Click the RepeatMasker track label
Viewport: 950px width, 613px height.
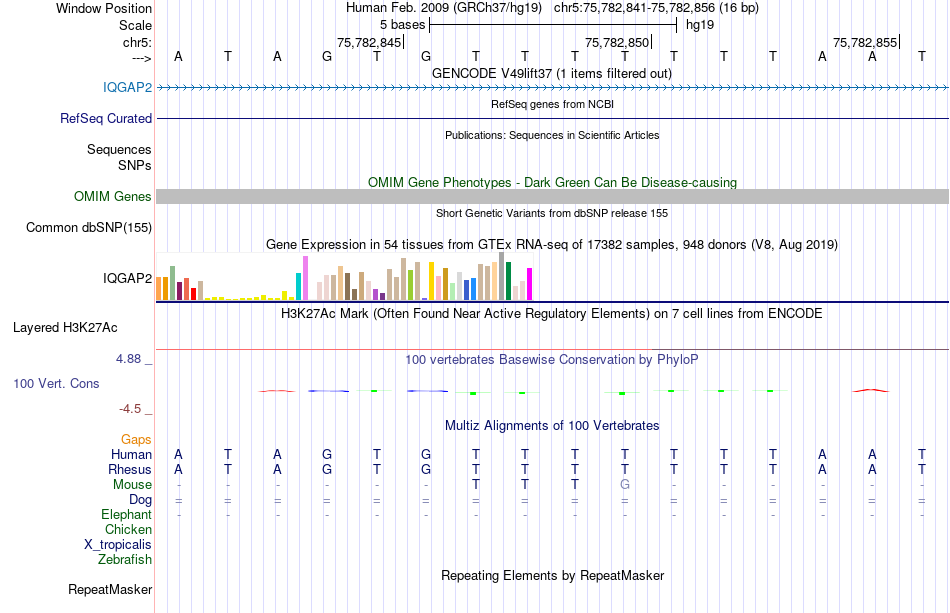110,589
